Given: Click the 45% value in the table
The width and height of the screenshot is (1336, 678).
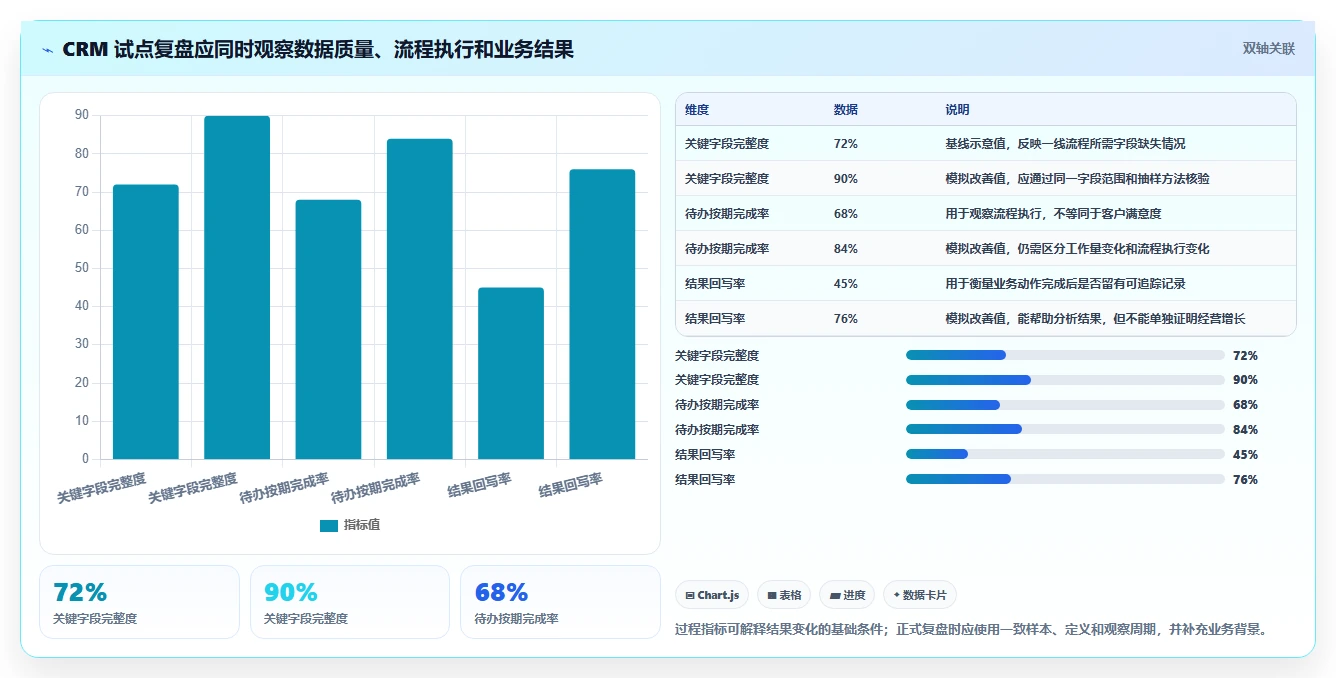Looking at the screenshot, I should [x=845, y=284].
